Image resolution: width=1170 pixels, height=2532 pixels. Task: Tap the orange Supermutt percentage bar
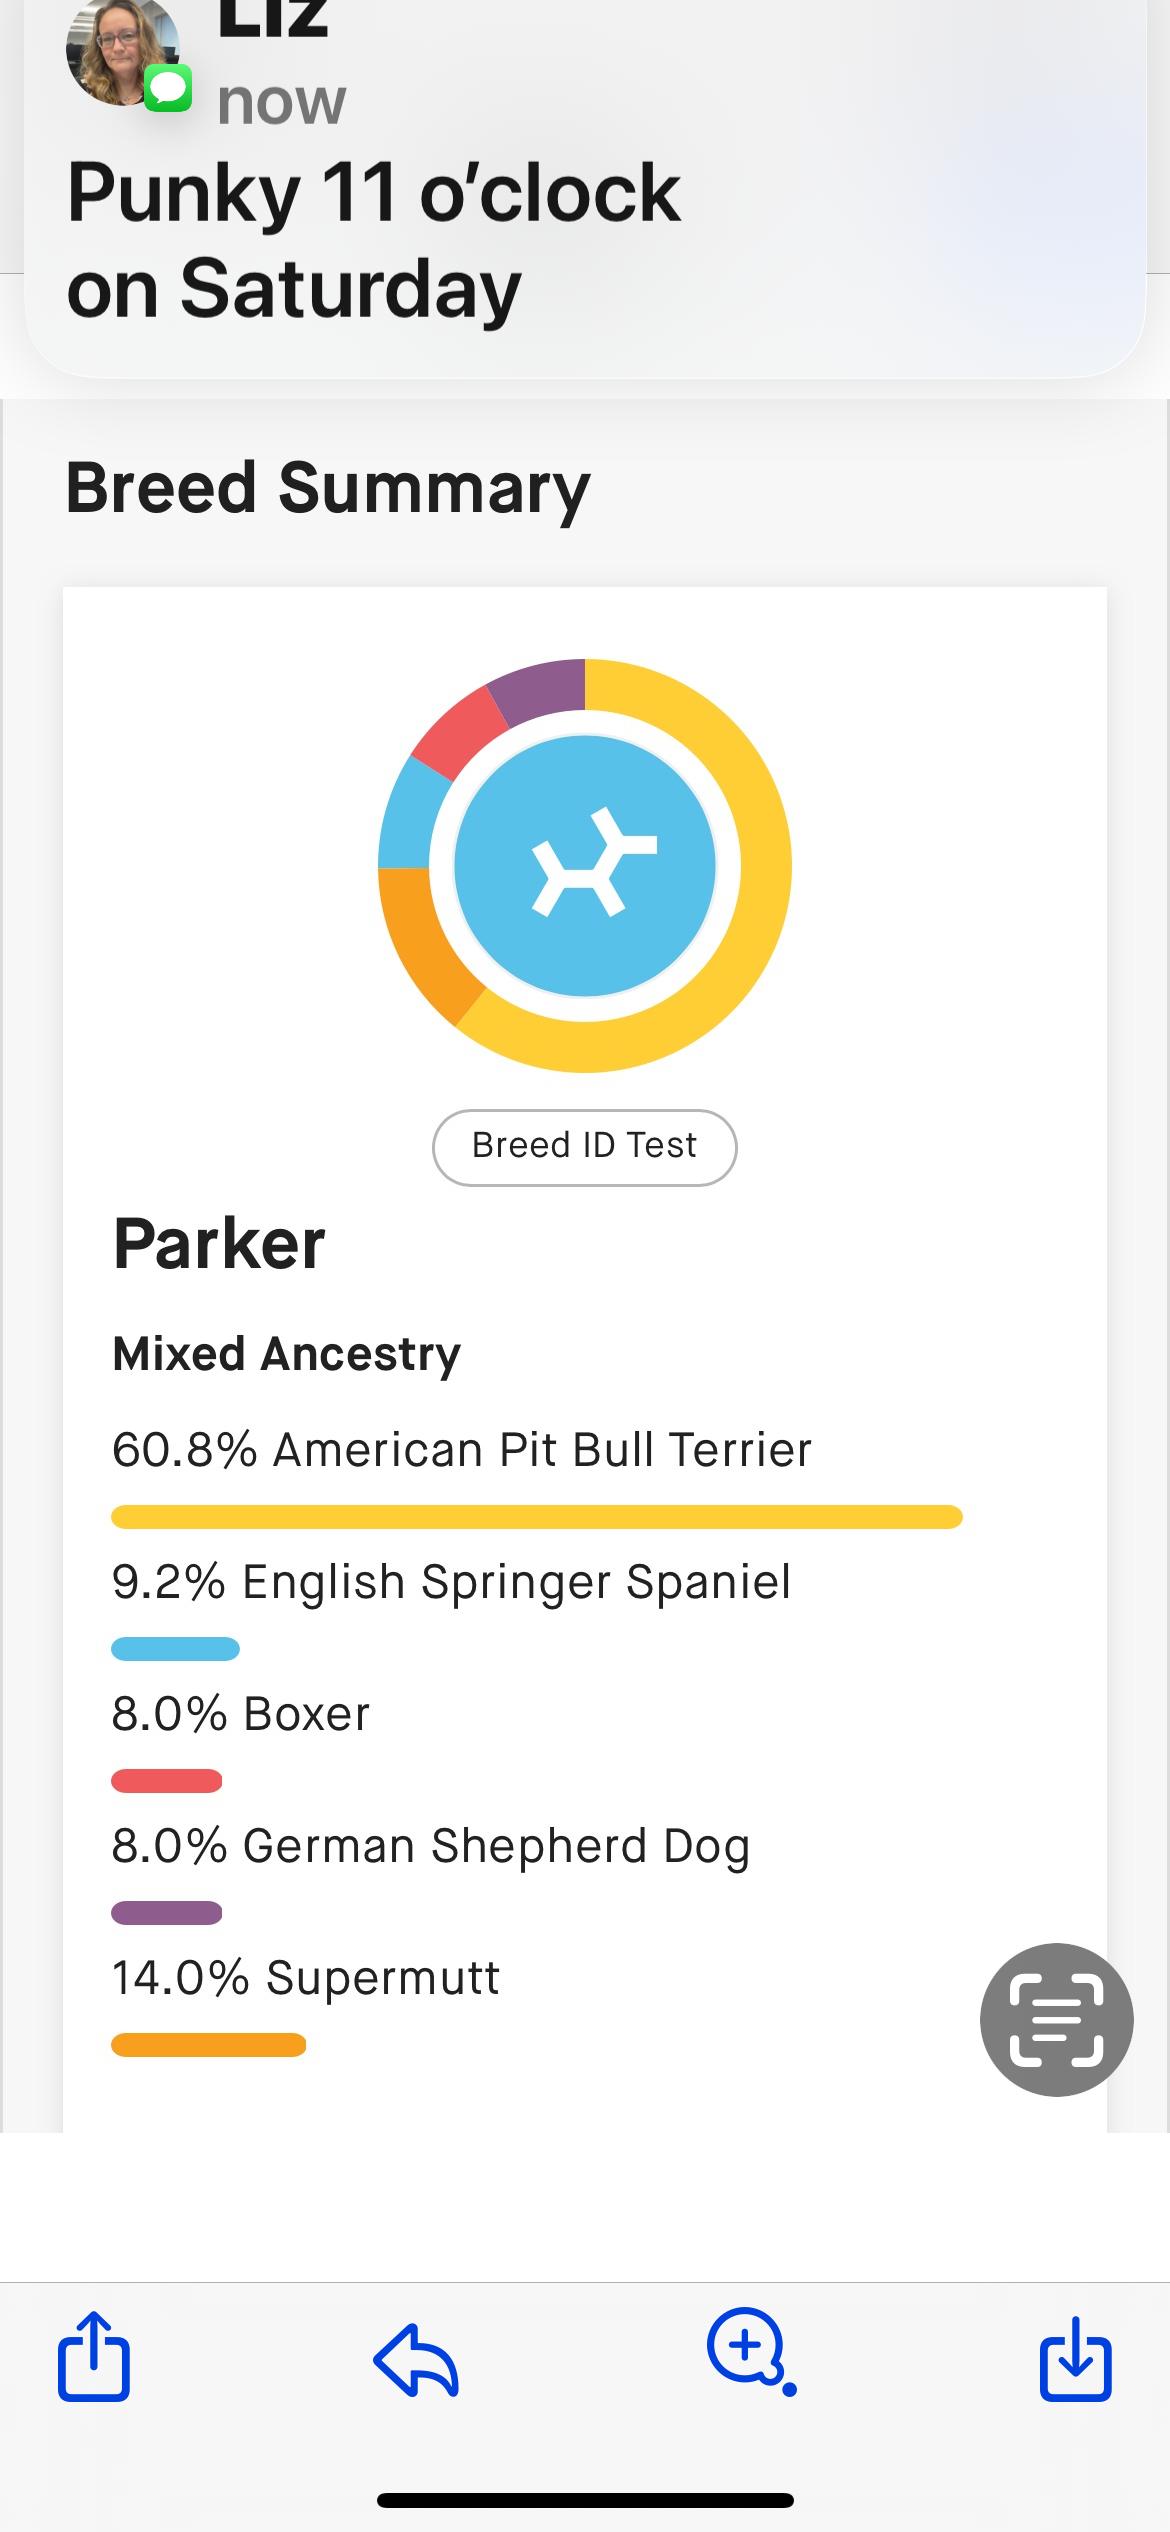(208, 2045)
